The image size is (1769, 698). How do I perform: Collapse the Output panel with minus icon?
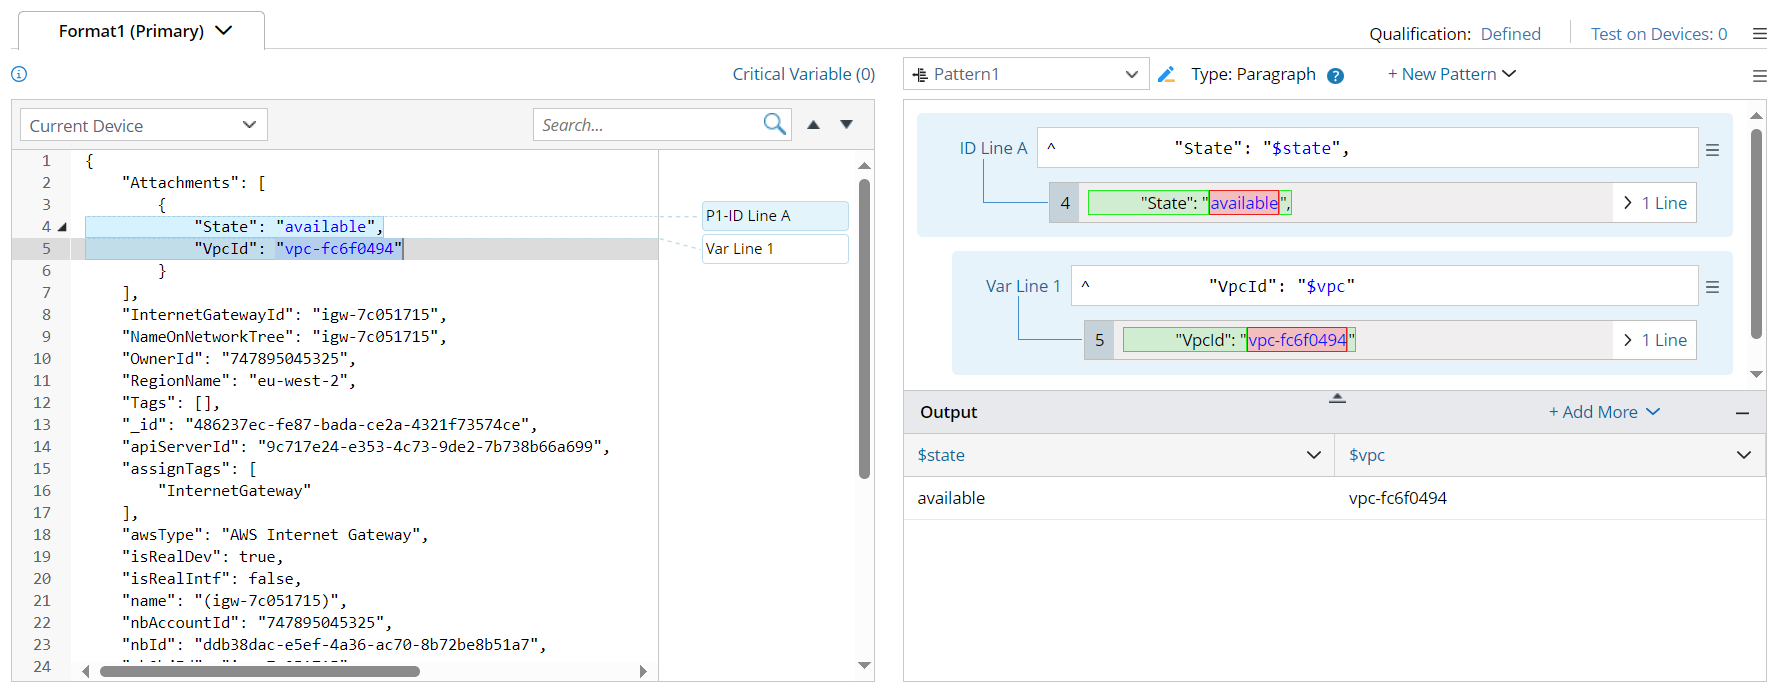pos(1742,413)
